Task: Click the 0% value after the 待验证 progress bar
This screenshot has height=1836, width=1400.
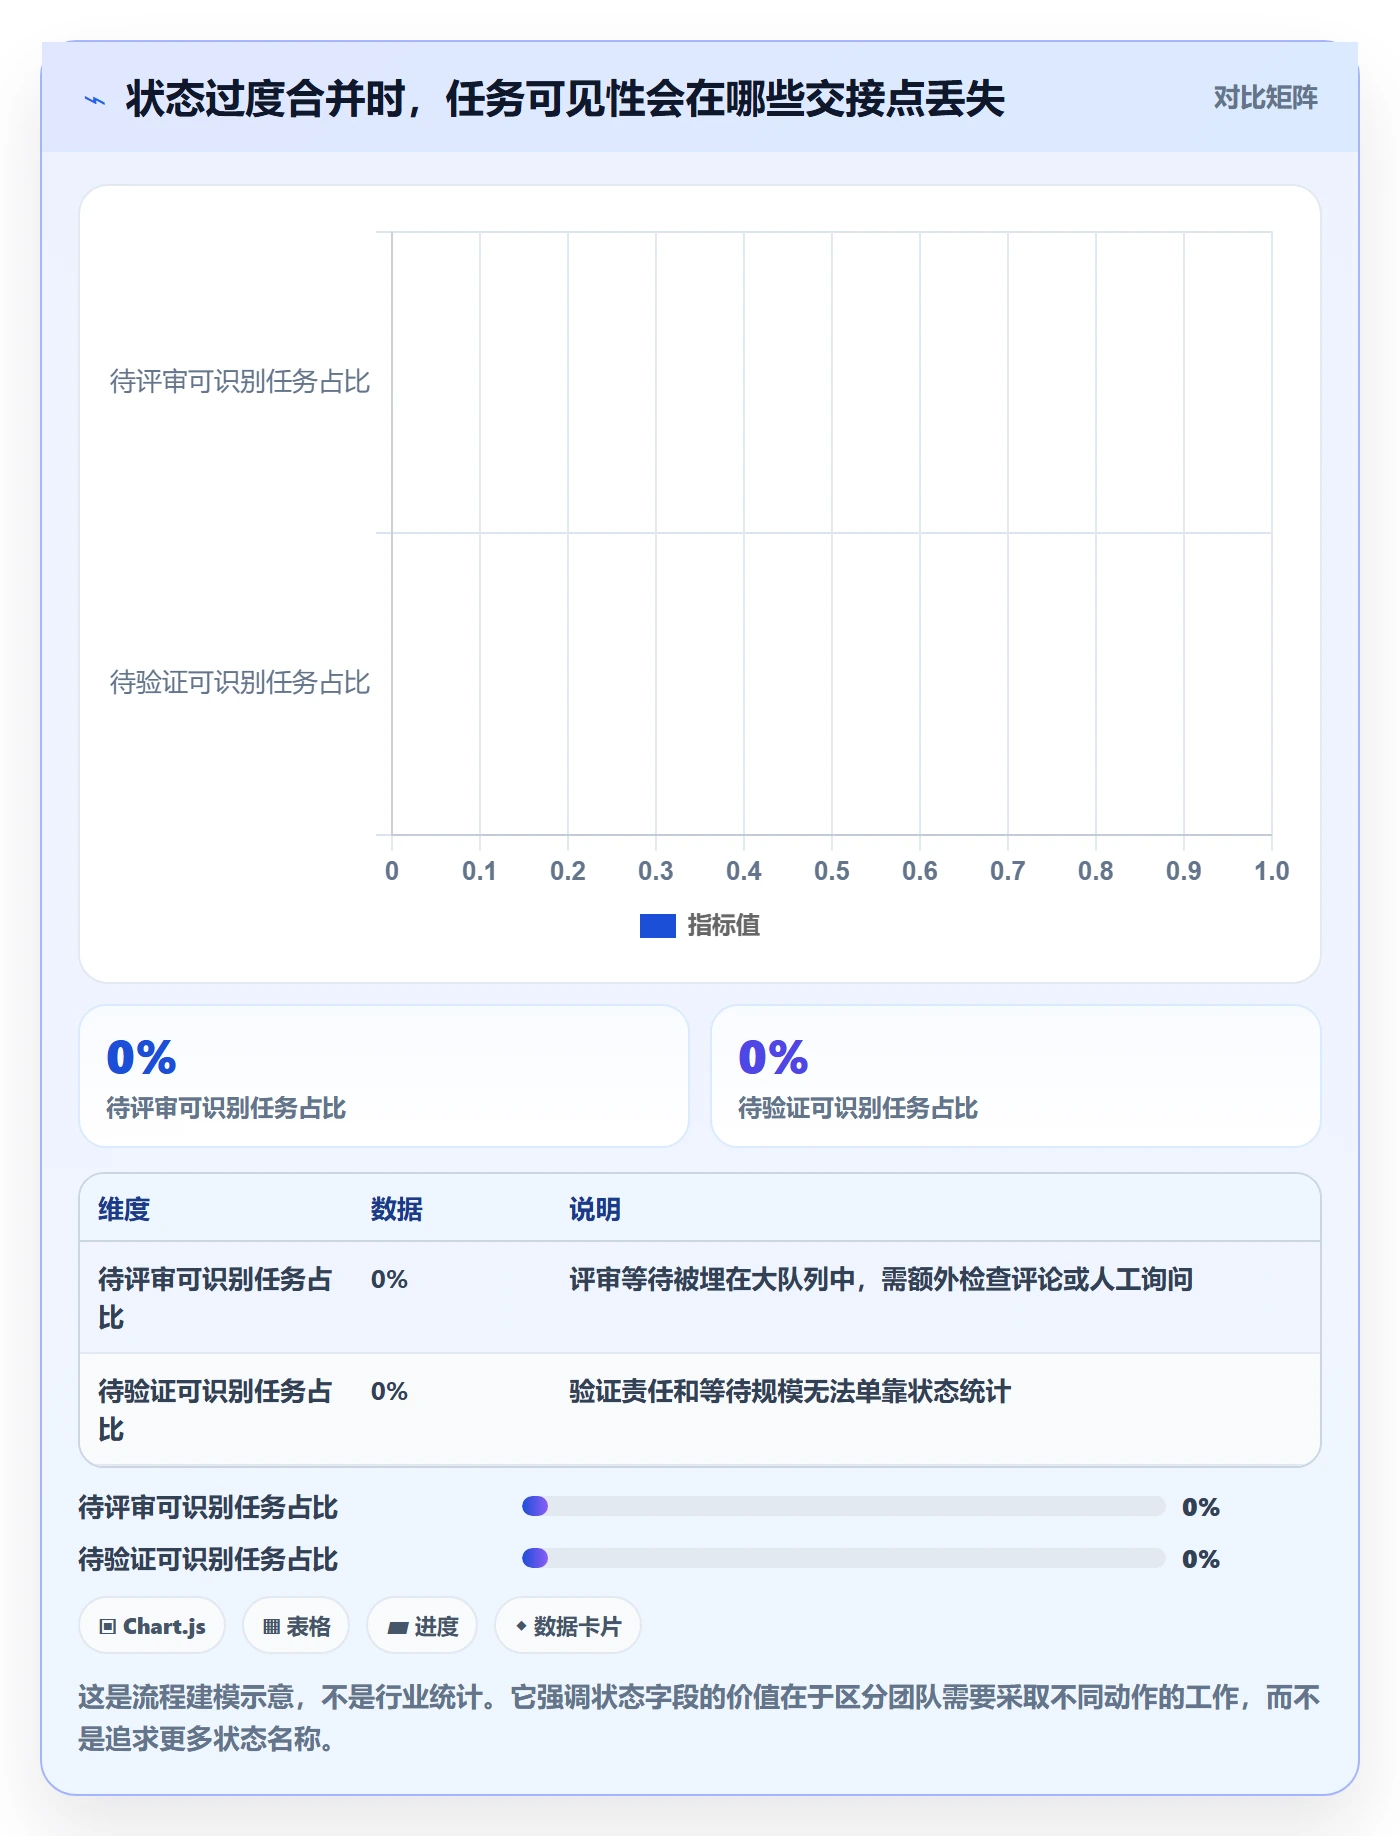Action: (x=1201, y=1559)
